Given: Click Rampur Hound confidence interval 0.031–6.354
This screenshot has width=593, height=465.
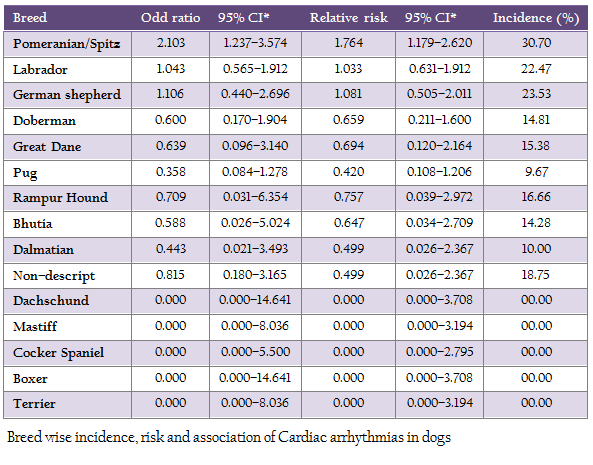Looking at the screenshot, I should 255,197.
